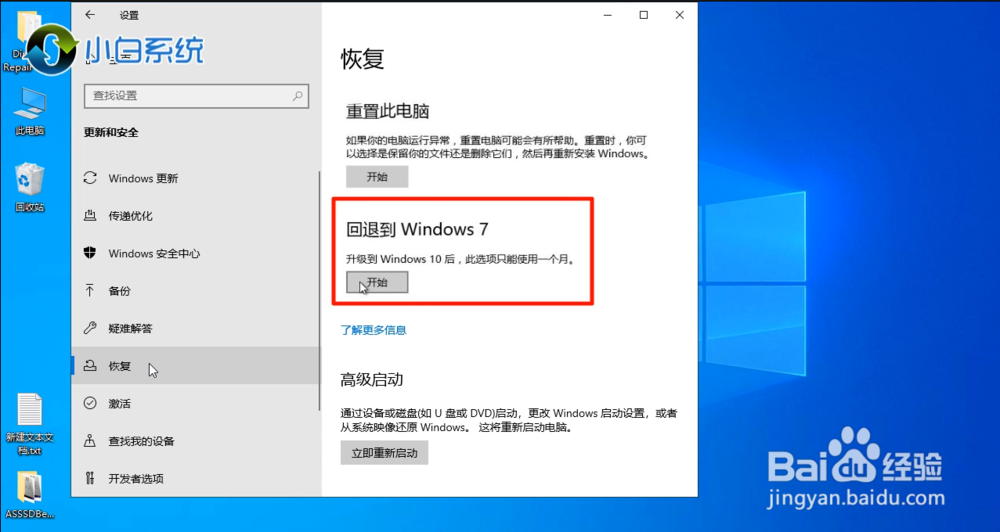The width and height of the screenshot is (1000, 532).
Task: Select the ASSSDBe... folder on desktop
Action: [x=29, y=494]
